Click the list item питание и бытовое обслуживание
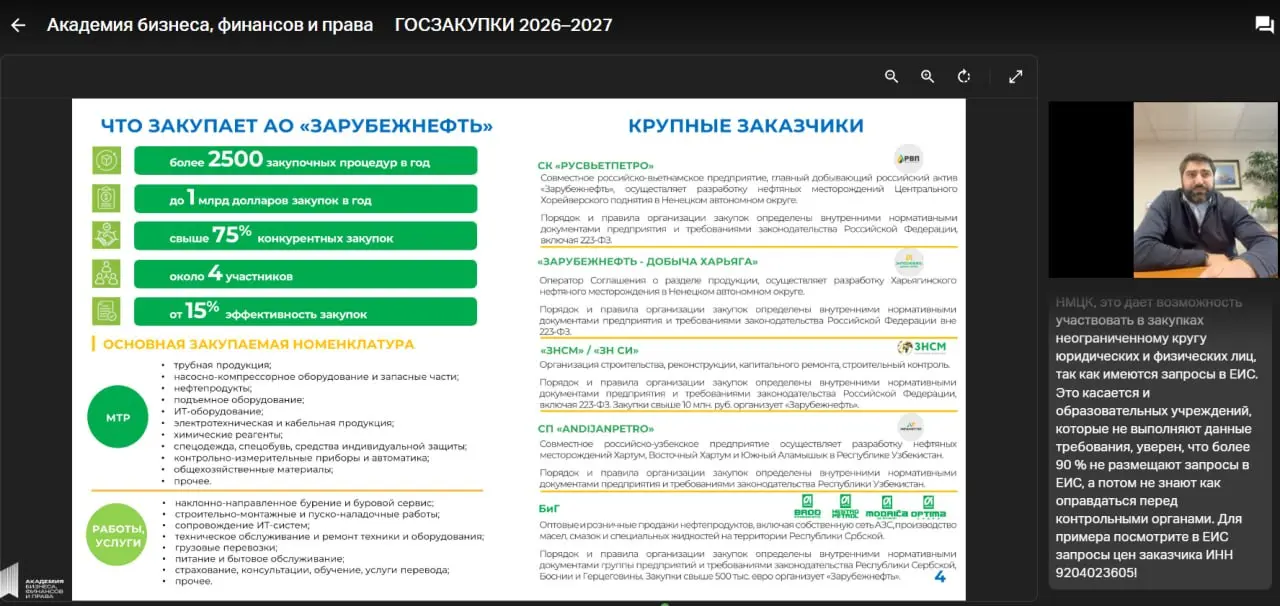1280x606 pixels. click(259, 558)
